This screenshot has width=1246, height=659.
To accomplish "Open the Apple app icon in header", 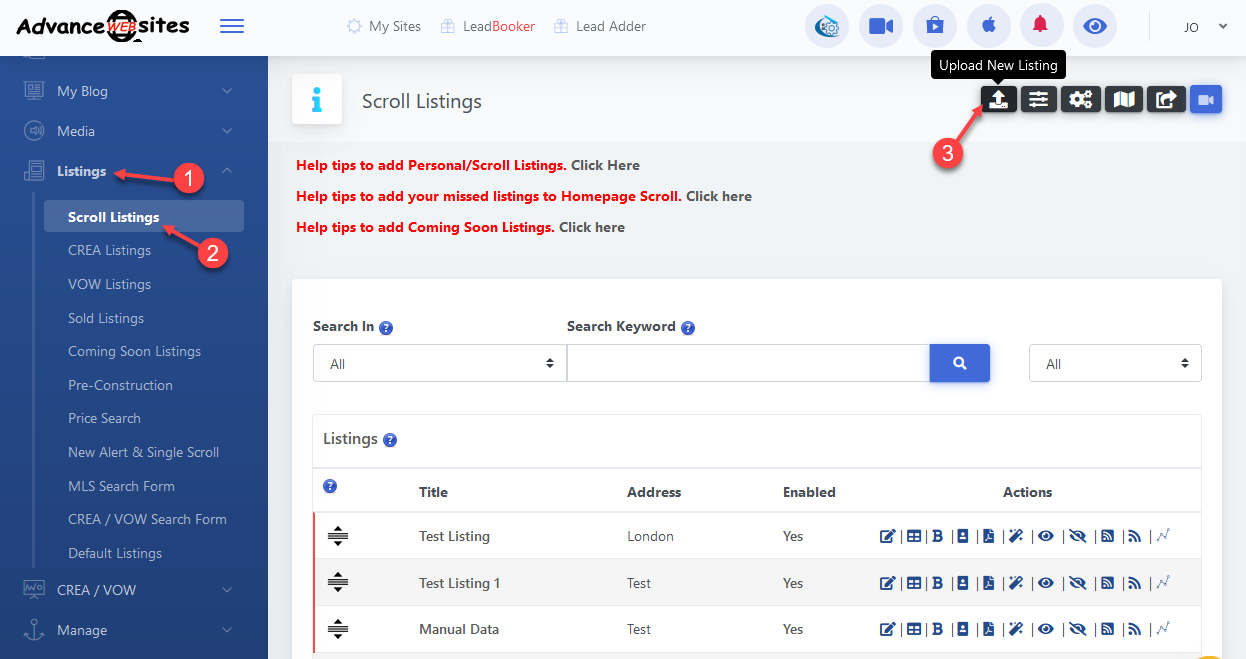I will [x=988, y=26].
